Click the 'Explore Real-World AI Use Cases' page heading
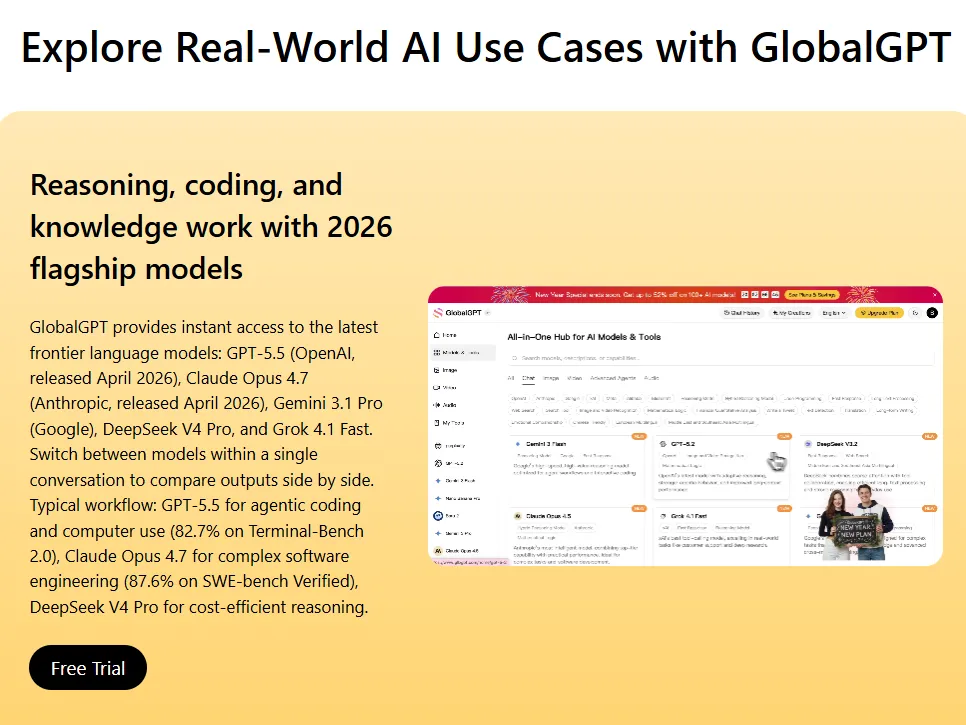The height and width of the screenshot is (725, 966). (x=486, y=47)
